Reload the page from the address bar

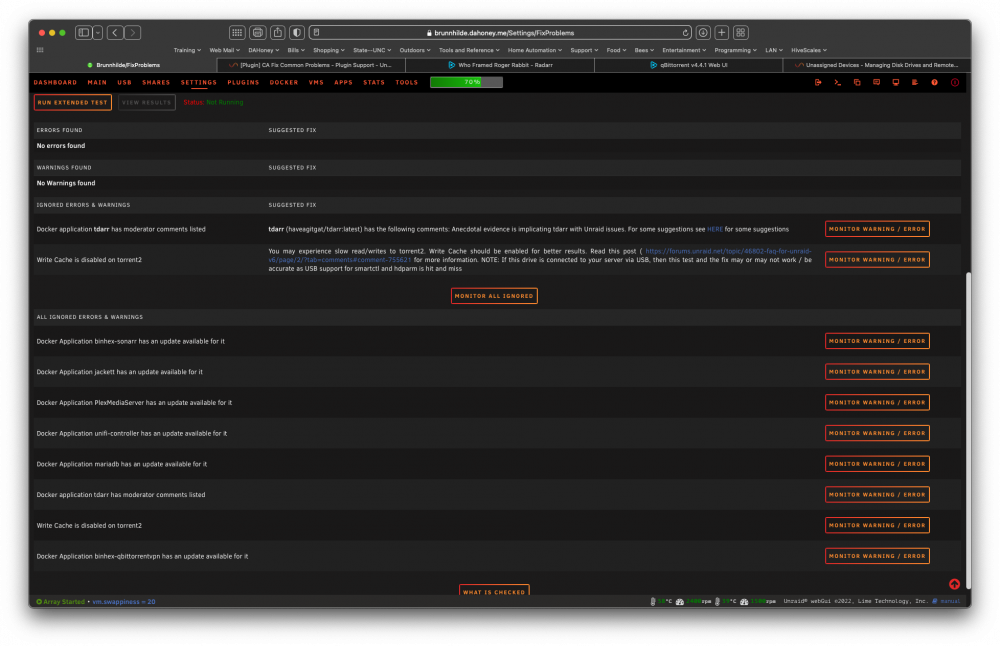(685, 33)
